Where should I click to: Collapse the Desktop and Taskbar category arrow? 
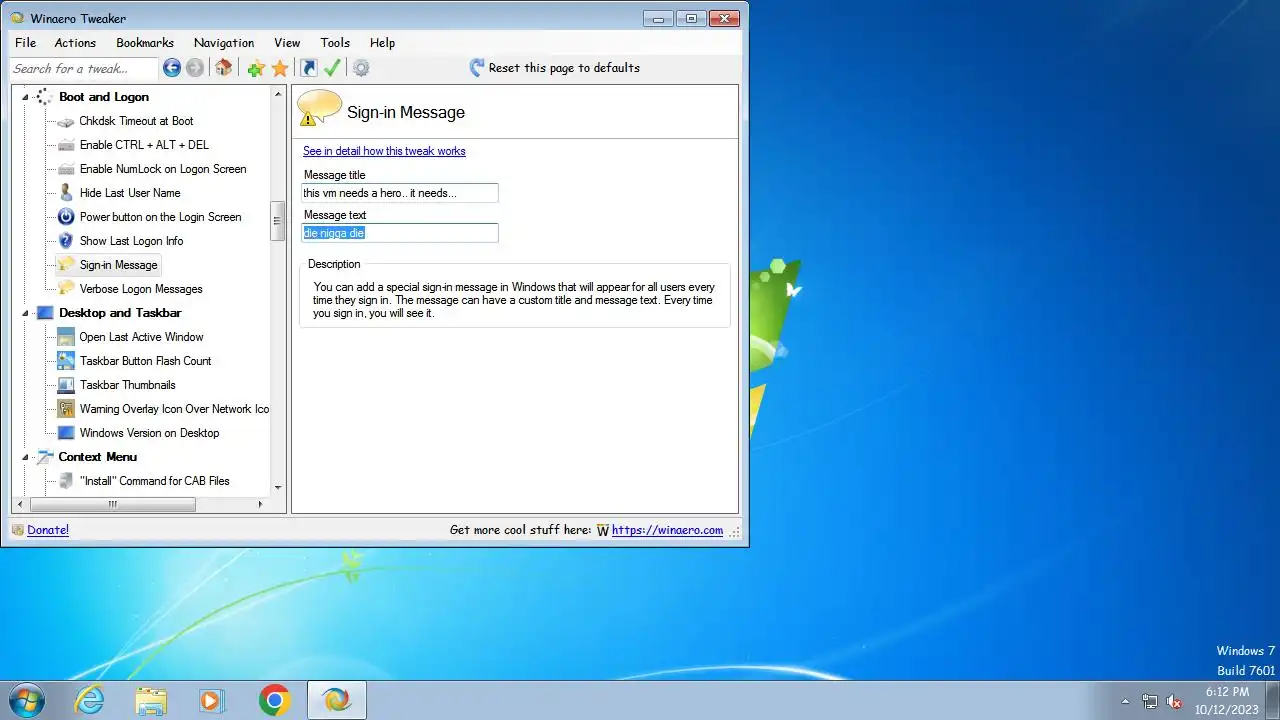(25, 313)
